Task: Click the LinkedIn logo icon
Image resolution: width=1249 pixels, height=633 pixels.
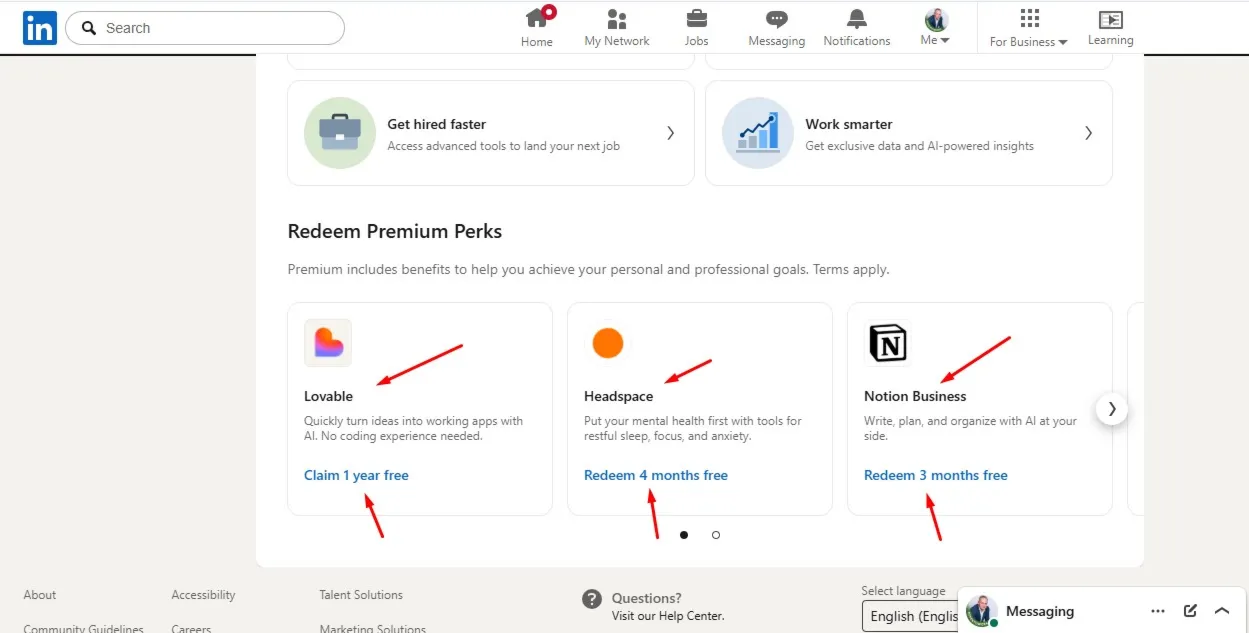Action: pos(40,28)
